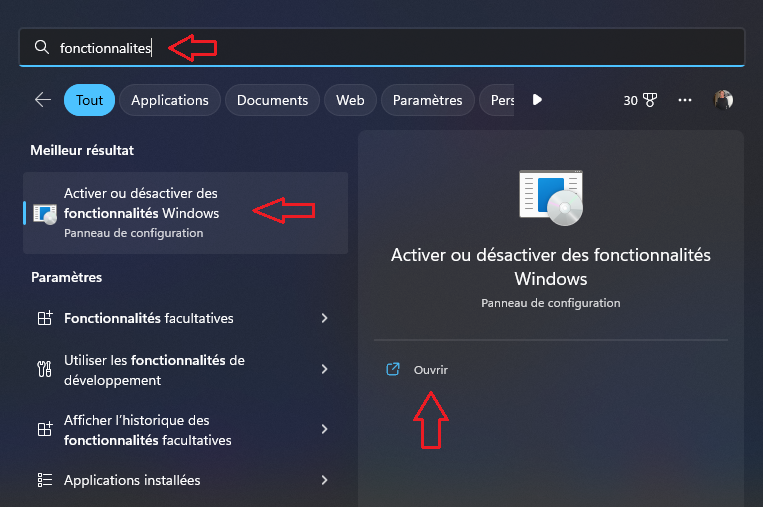Expand the Fonctionnalités facultatives chevron
The height and width of the screenshot is (507, 763).
click(325, 318)
